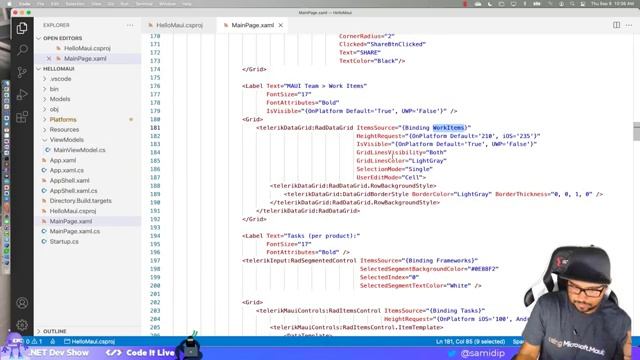Screen dimensions: 640x360
Task: Expand the obj folder
Action: (x=54, y=109)
